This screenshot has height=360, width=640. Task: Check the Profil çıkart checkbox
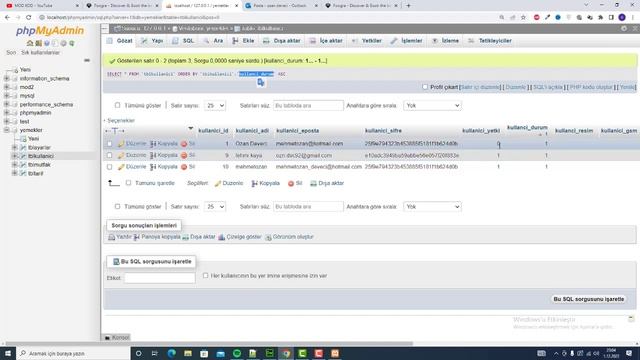click(x=425, y=87)
